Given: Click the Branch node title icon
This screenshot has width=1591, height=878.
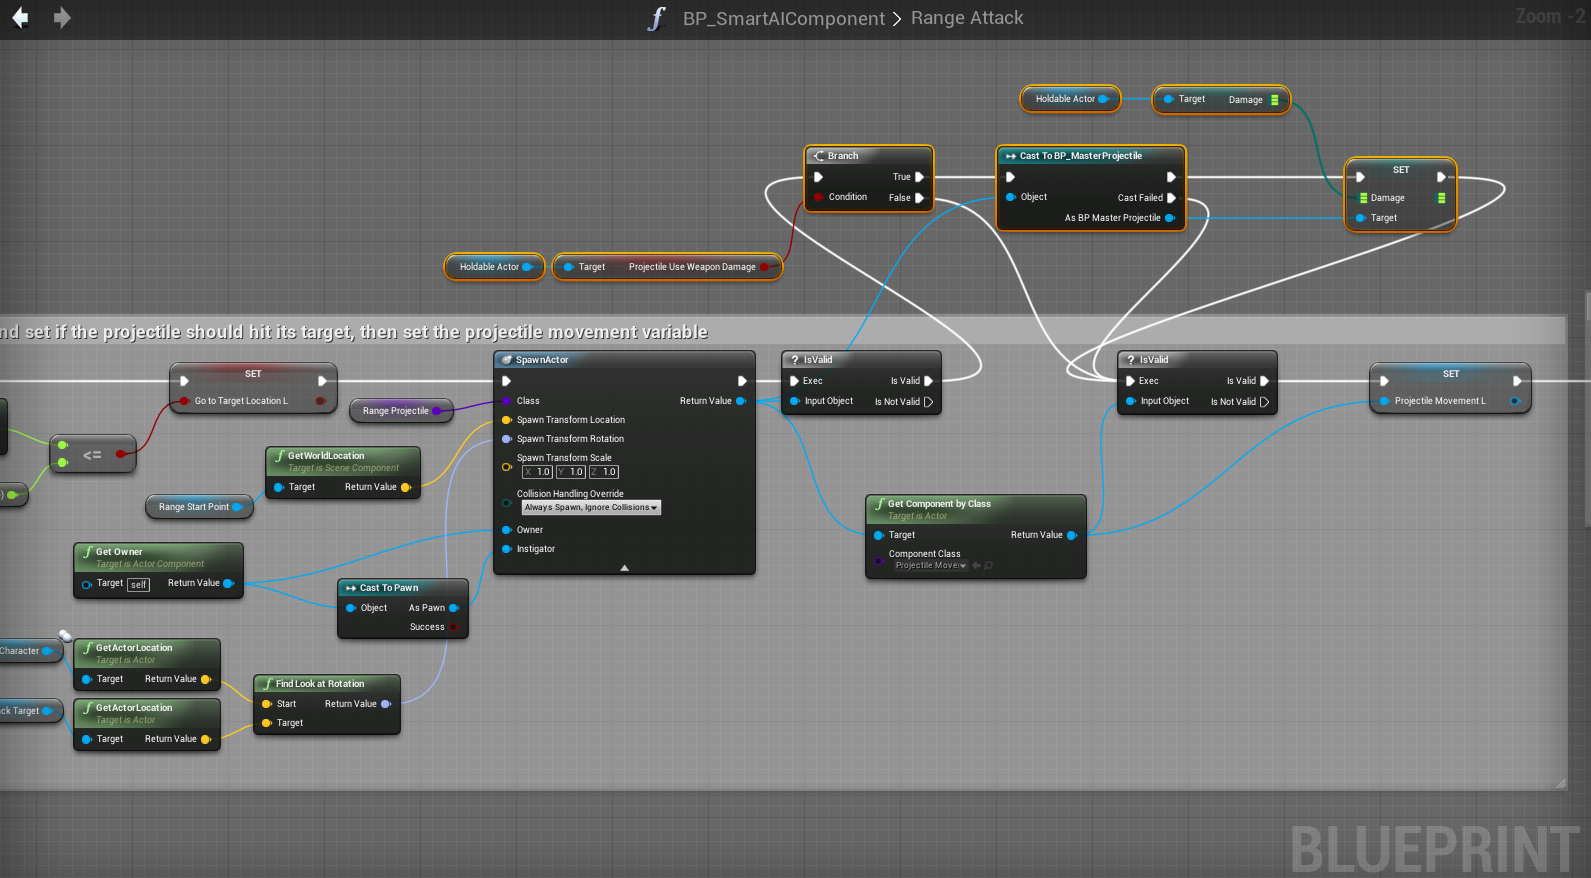Looking at the screenshot, I should click(819, 156).
